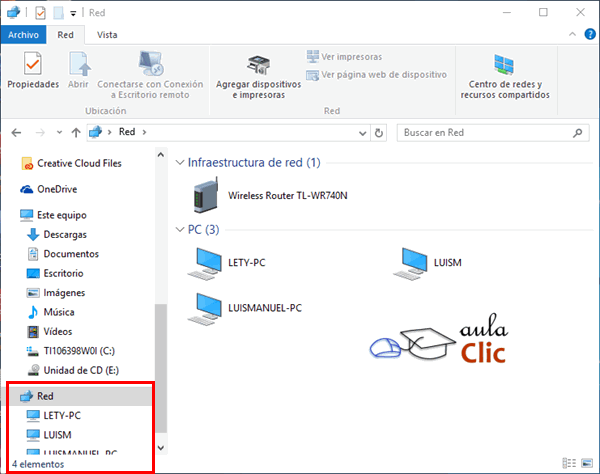Open the address bar history dropdown

point(362,132)
